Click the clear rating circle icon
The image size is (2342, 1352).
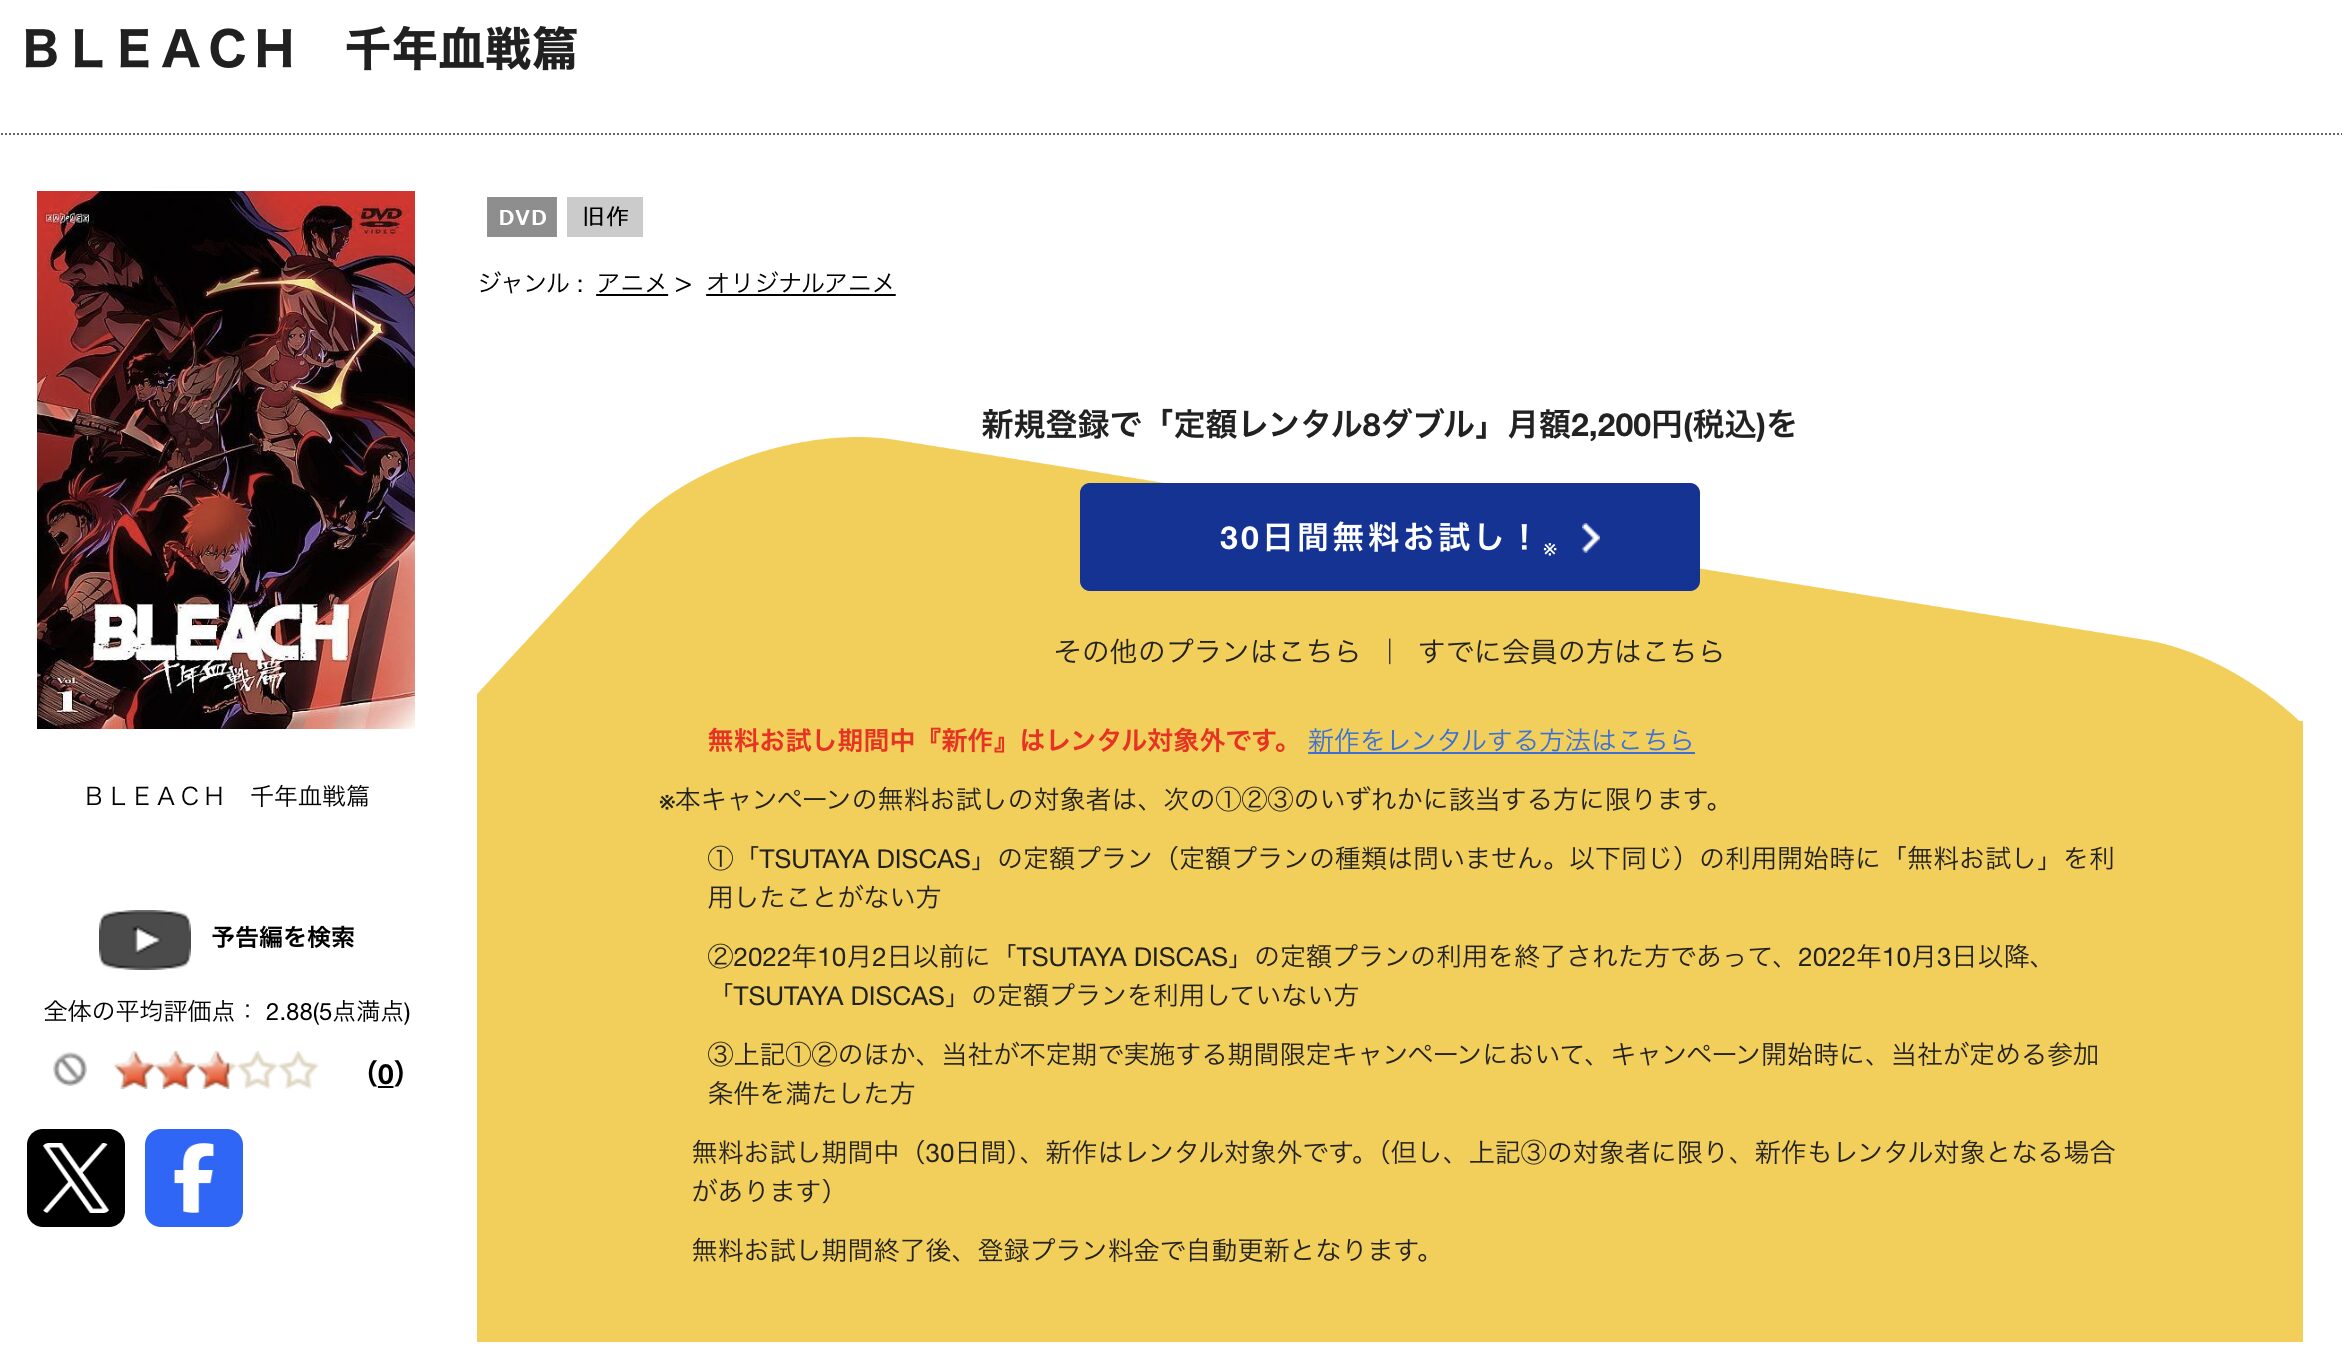(x=70, y=1070)
